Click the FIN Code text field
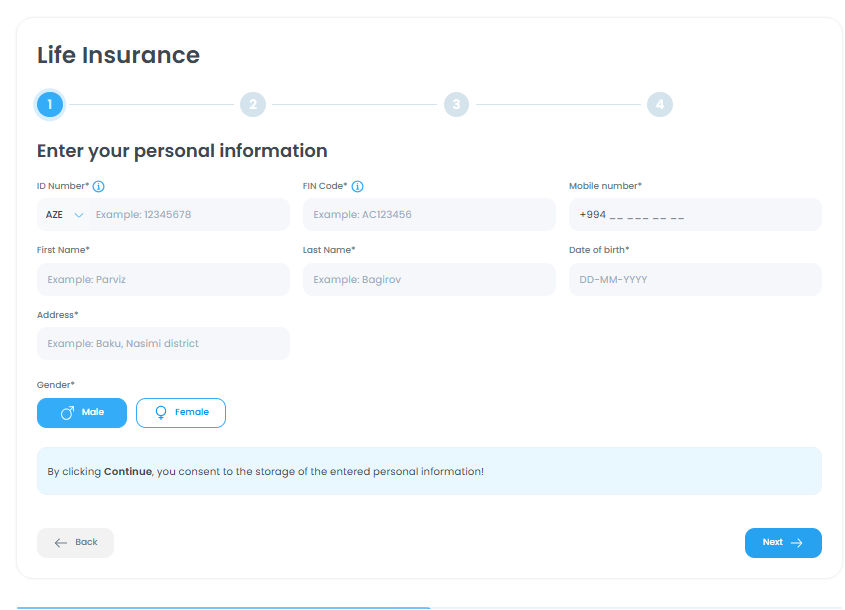The height and width of the screenshot is (610, 845). (429, 215)
